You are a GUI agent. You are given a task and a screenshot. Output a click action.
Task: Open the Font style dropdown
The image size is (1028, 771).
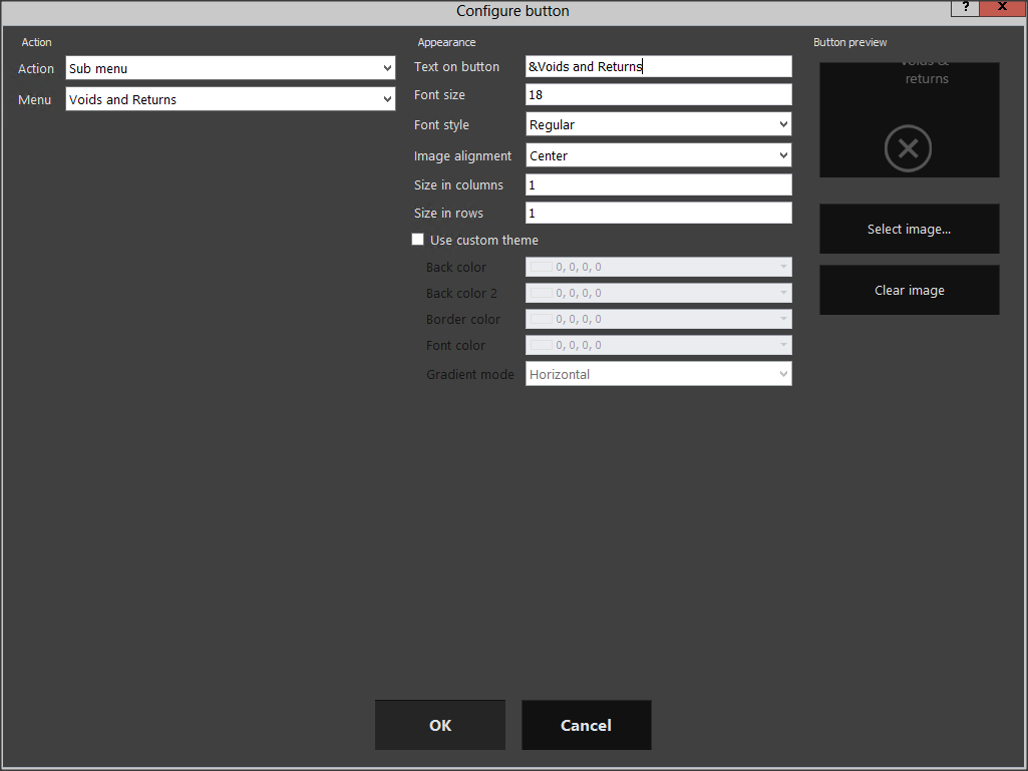click(x=658, y=125)
